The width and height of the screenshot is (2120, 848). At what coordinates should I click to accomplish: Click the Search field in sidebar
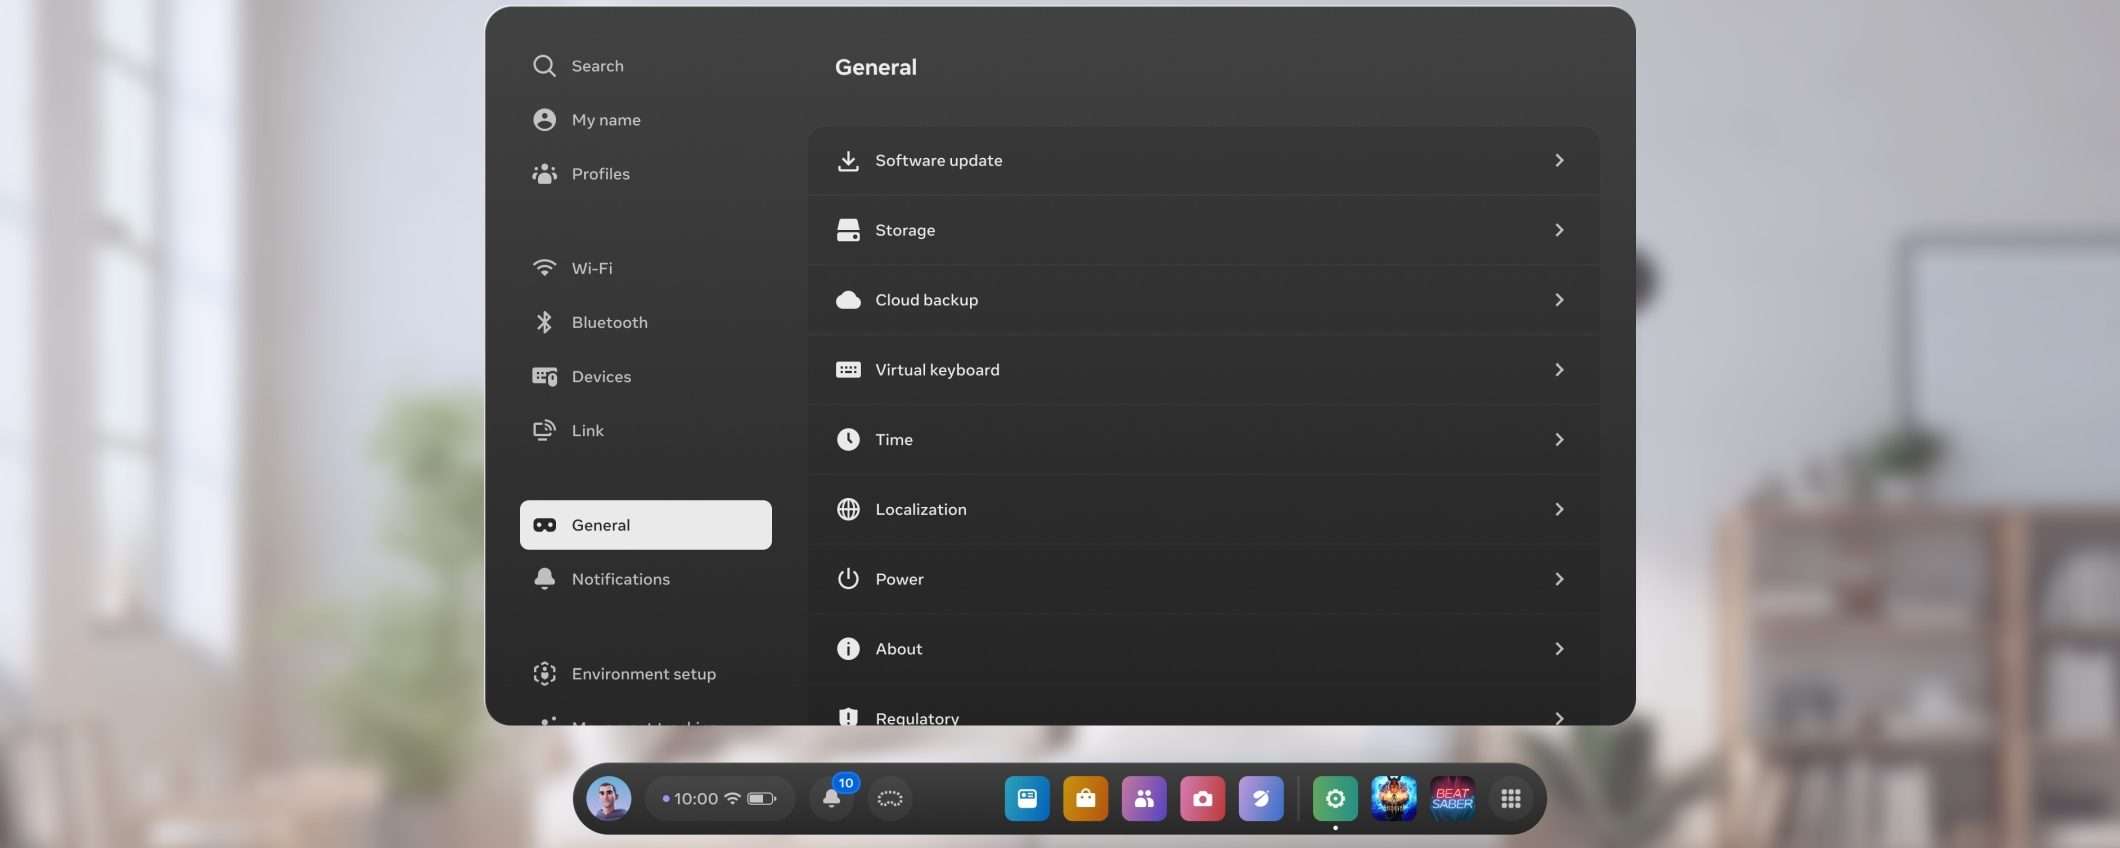coord(598,66)
